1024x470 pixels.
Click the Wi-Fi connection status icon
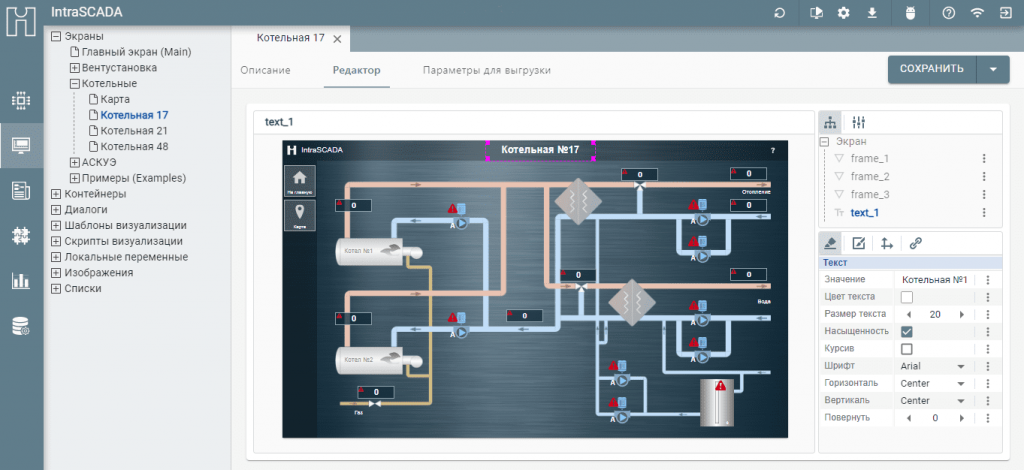pos(977,13)
